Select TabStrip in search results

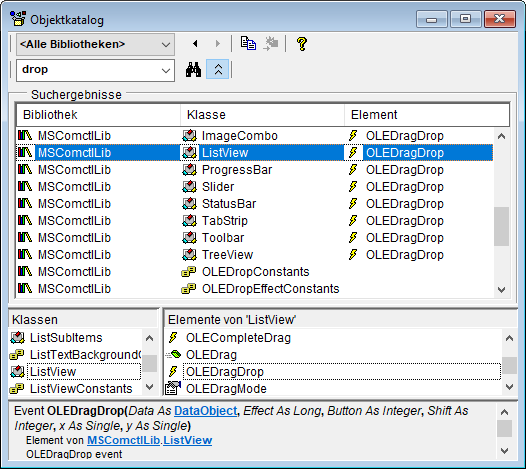(255, 221)
